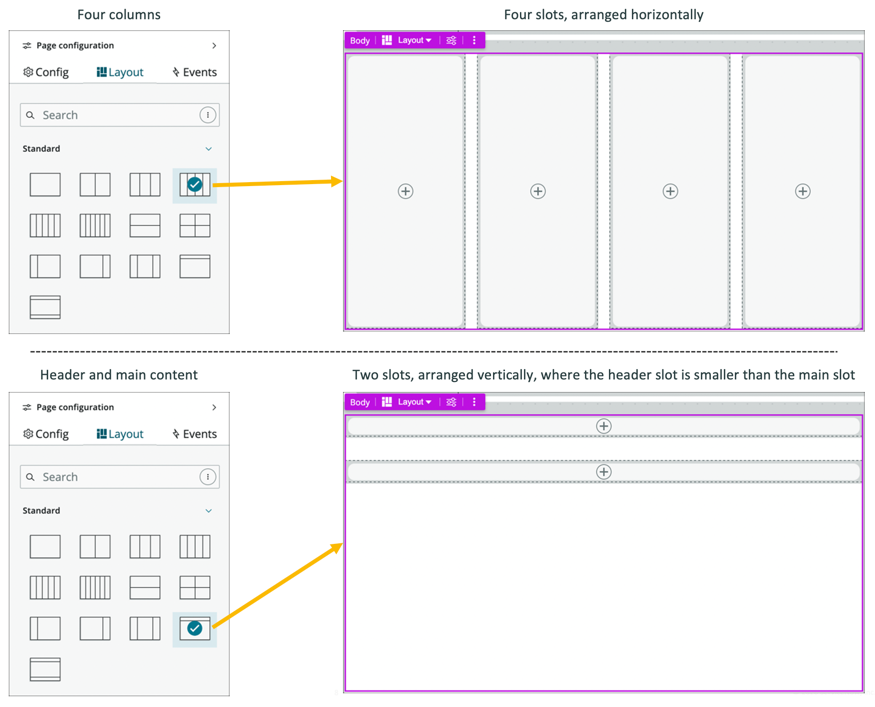Select the left sidebar layout in the lower panel
Viewport: 875px width, 707px height.
(x=45, y=628)
